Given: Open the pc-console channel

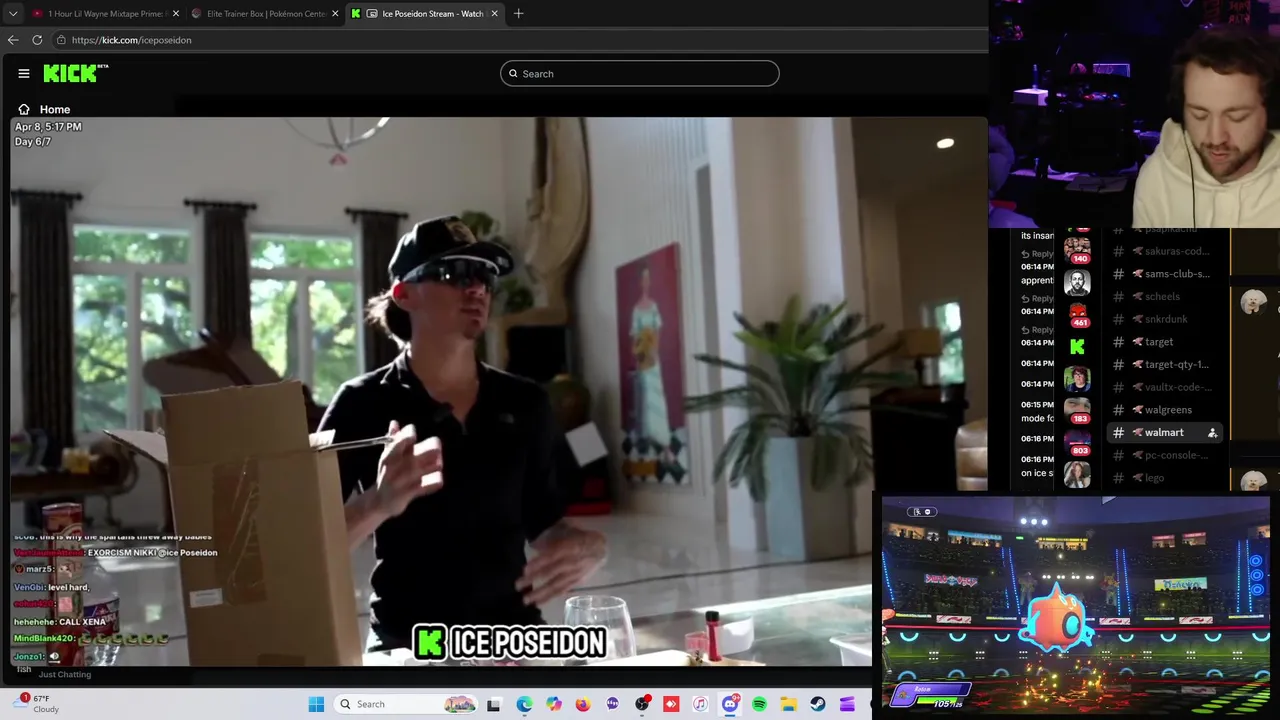Looking at the screenshot, I should [1167, 455].
